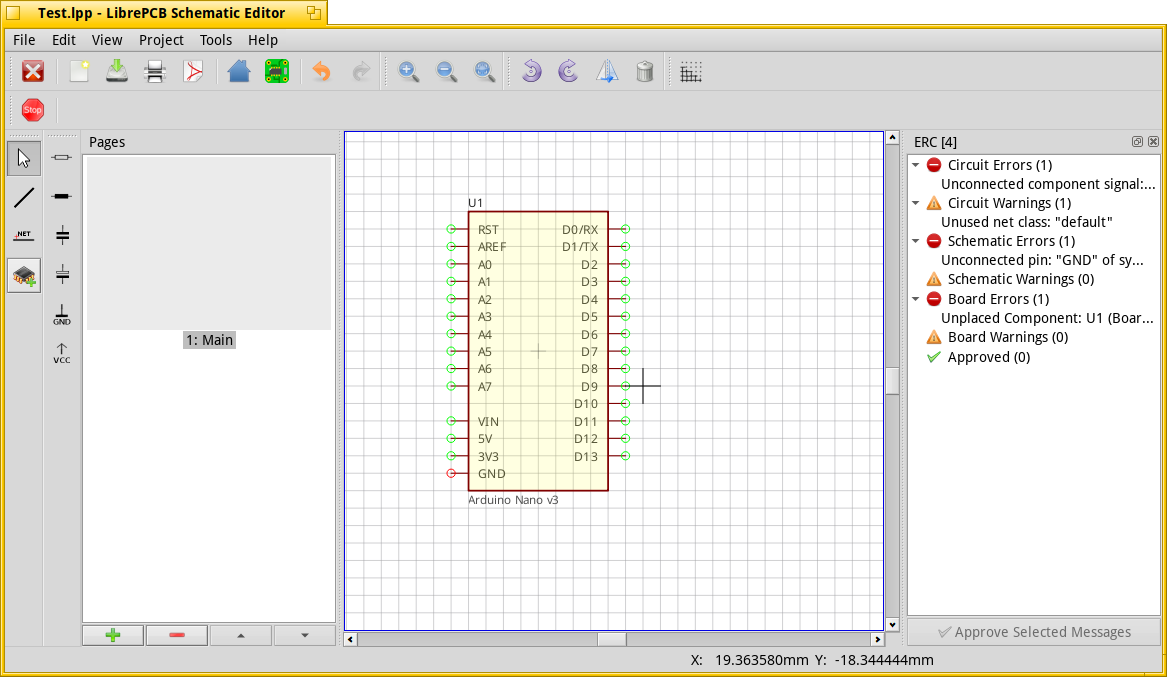Add a bipolar capacitor symbol
The width and height of the screenshot is (1167, 677).
62,236
